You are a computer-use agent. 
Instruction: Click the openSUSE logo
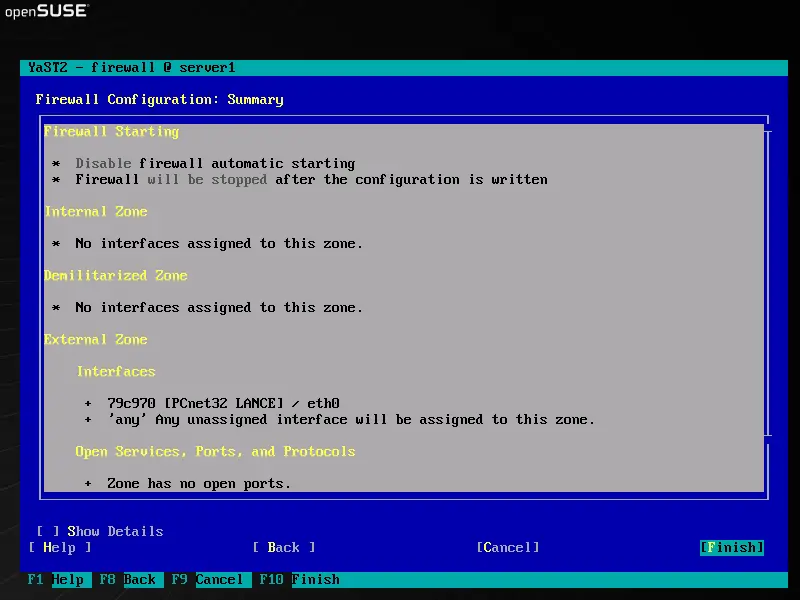tap(47, 13)
